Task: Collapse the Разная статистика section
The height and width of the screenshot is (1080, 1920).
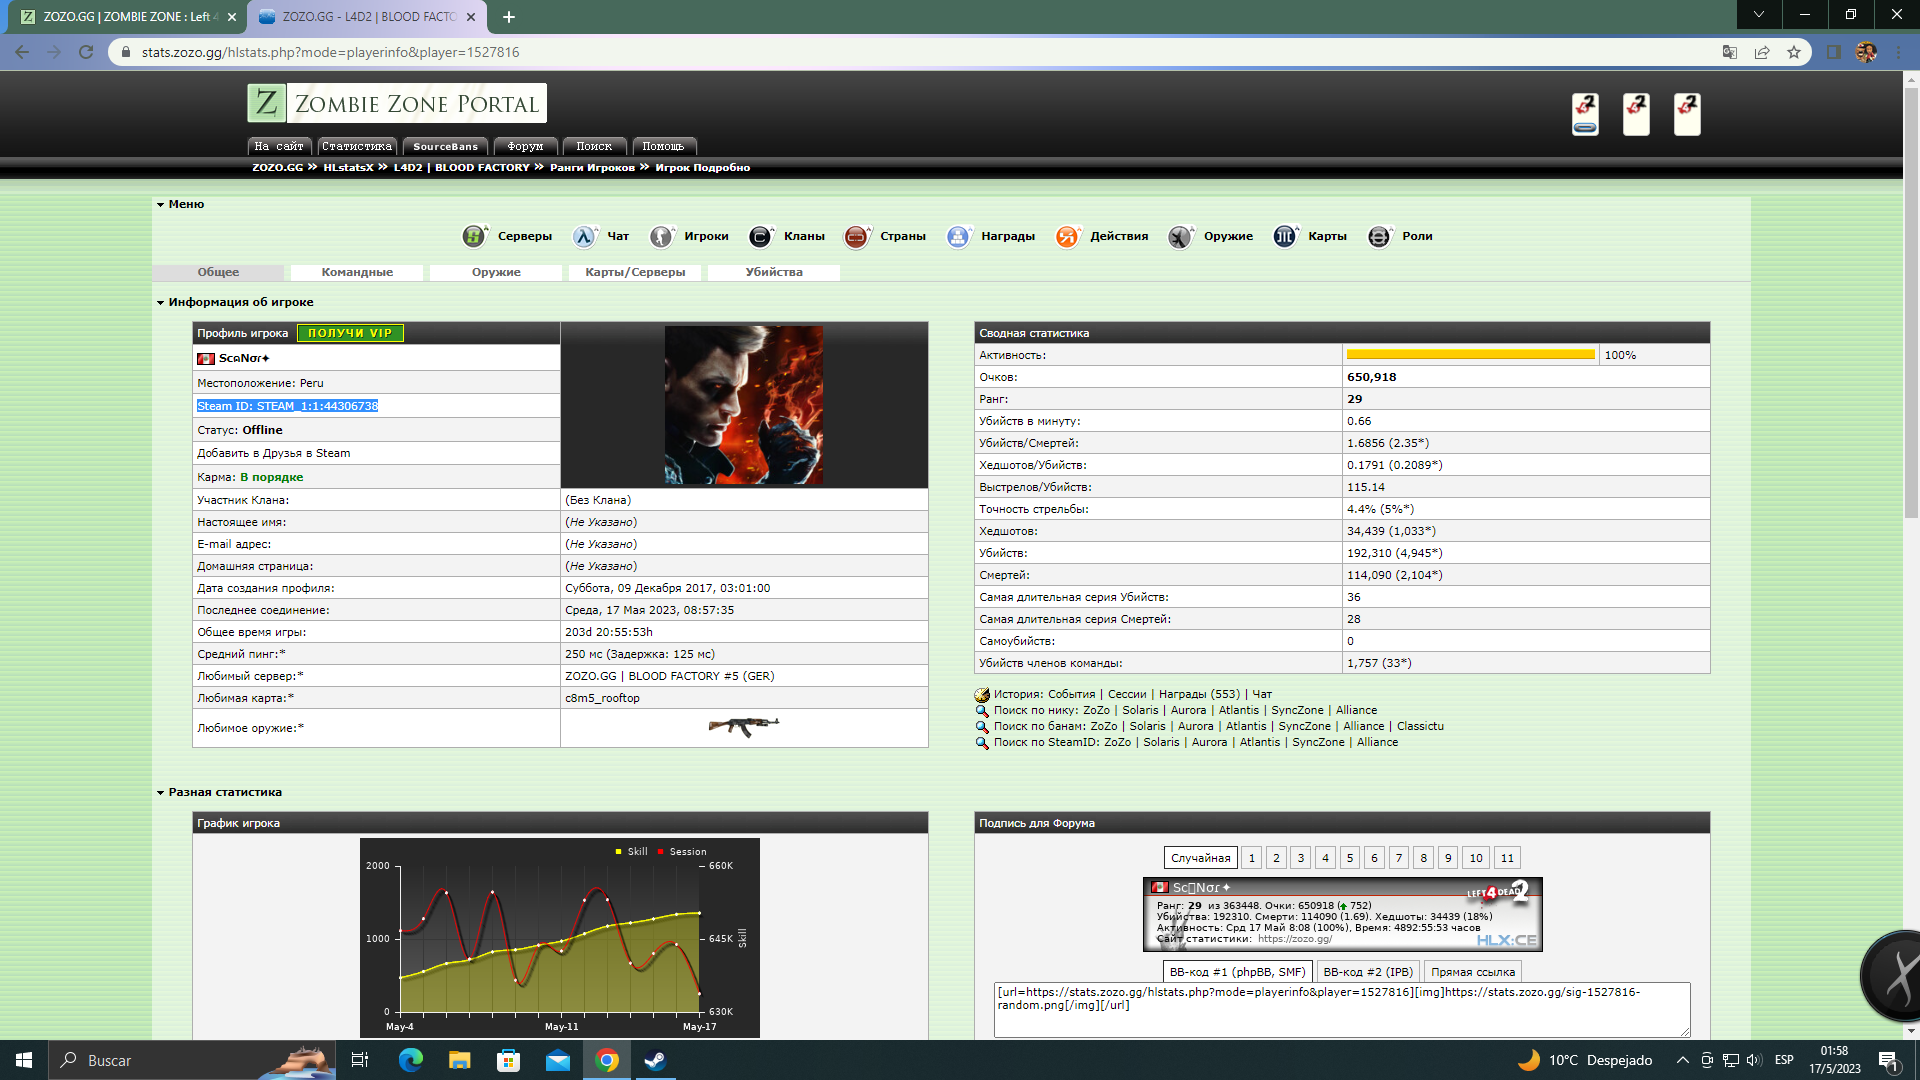Action: tap(160, 793)
